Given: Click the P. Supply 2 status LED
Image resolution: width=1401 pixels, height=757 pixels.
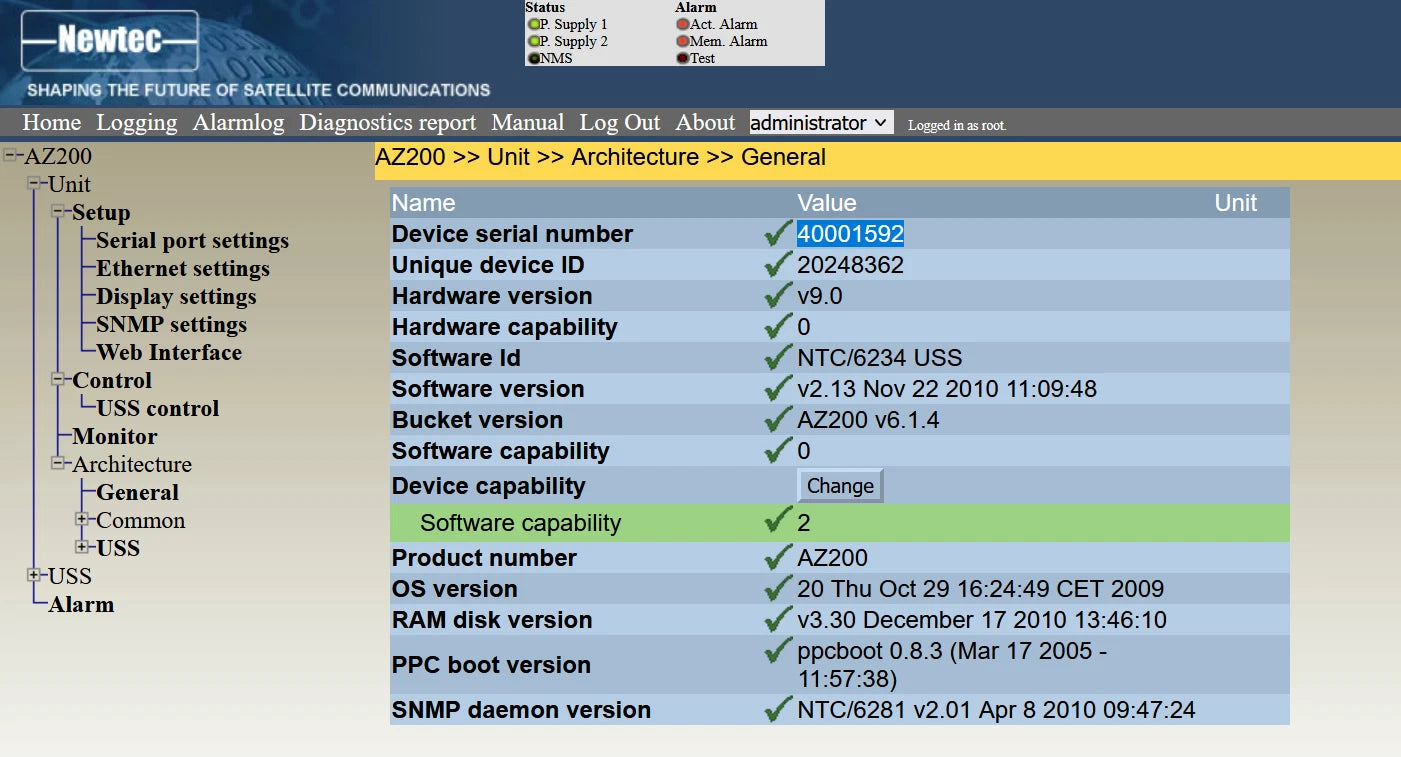Looking at the screenshot, I should 534,41.
